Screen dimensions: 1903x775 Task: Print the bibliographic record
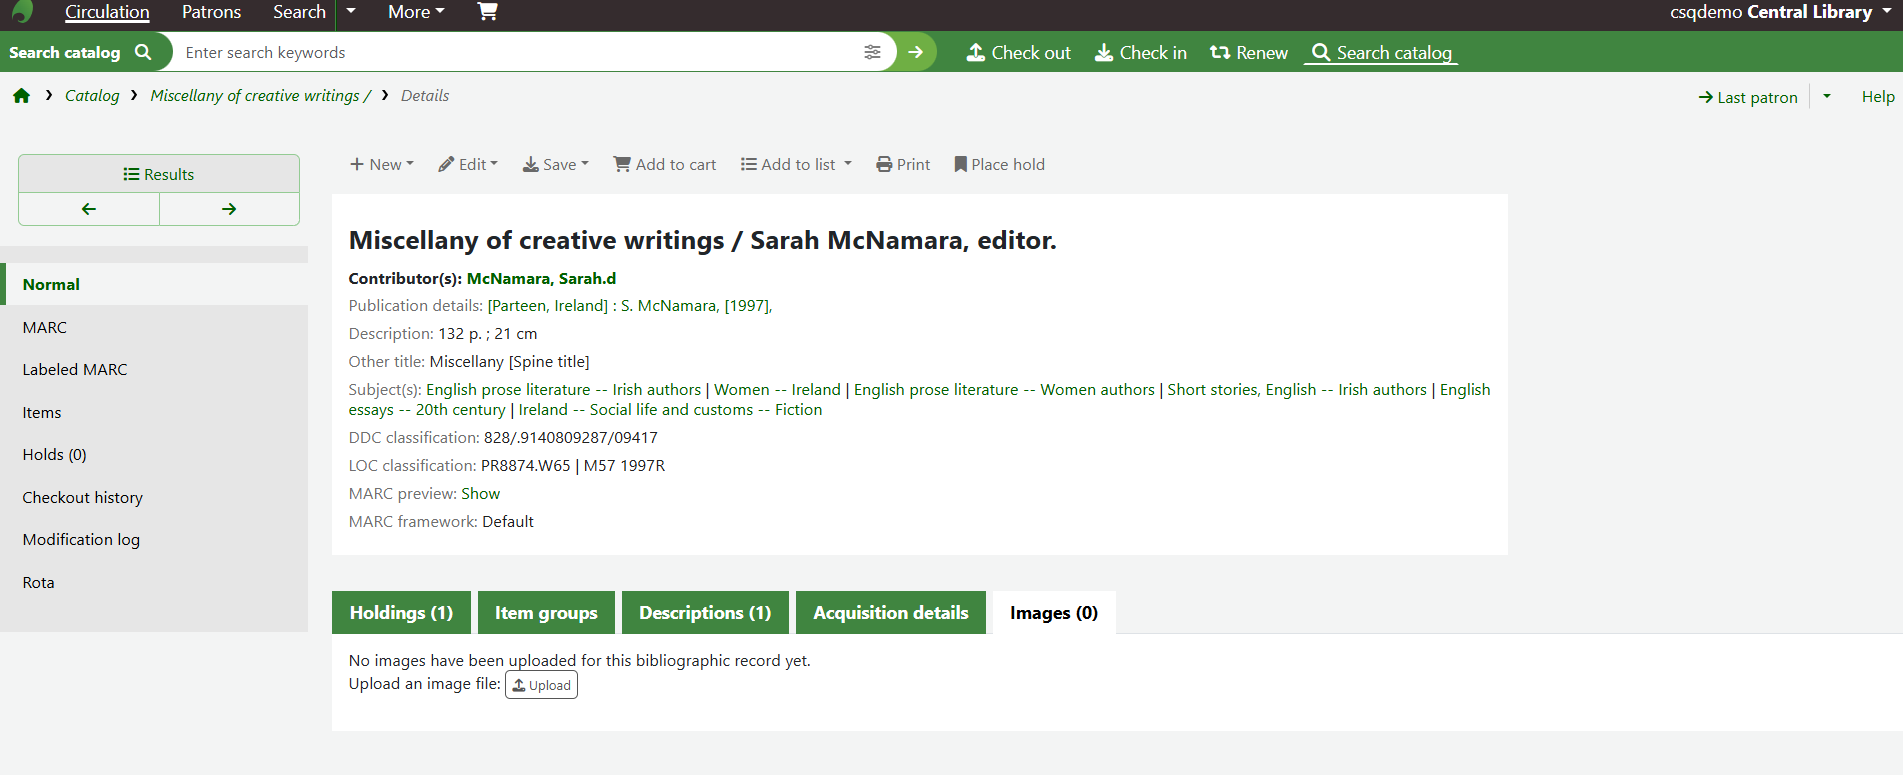(903, 165)
